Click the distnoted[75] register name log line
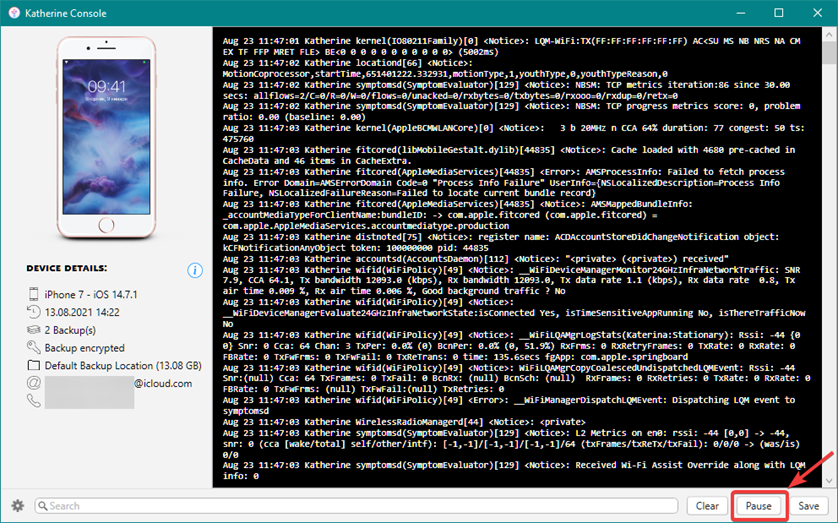The height and width of the screenshot is (523, 838). (501, 243)
